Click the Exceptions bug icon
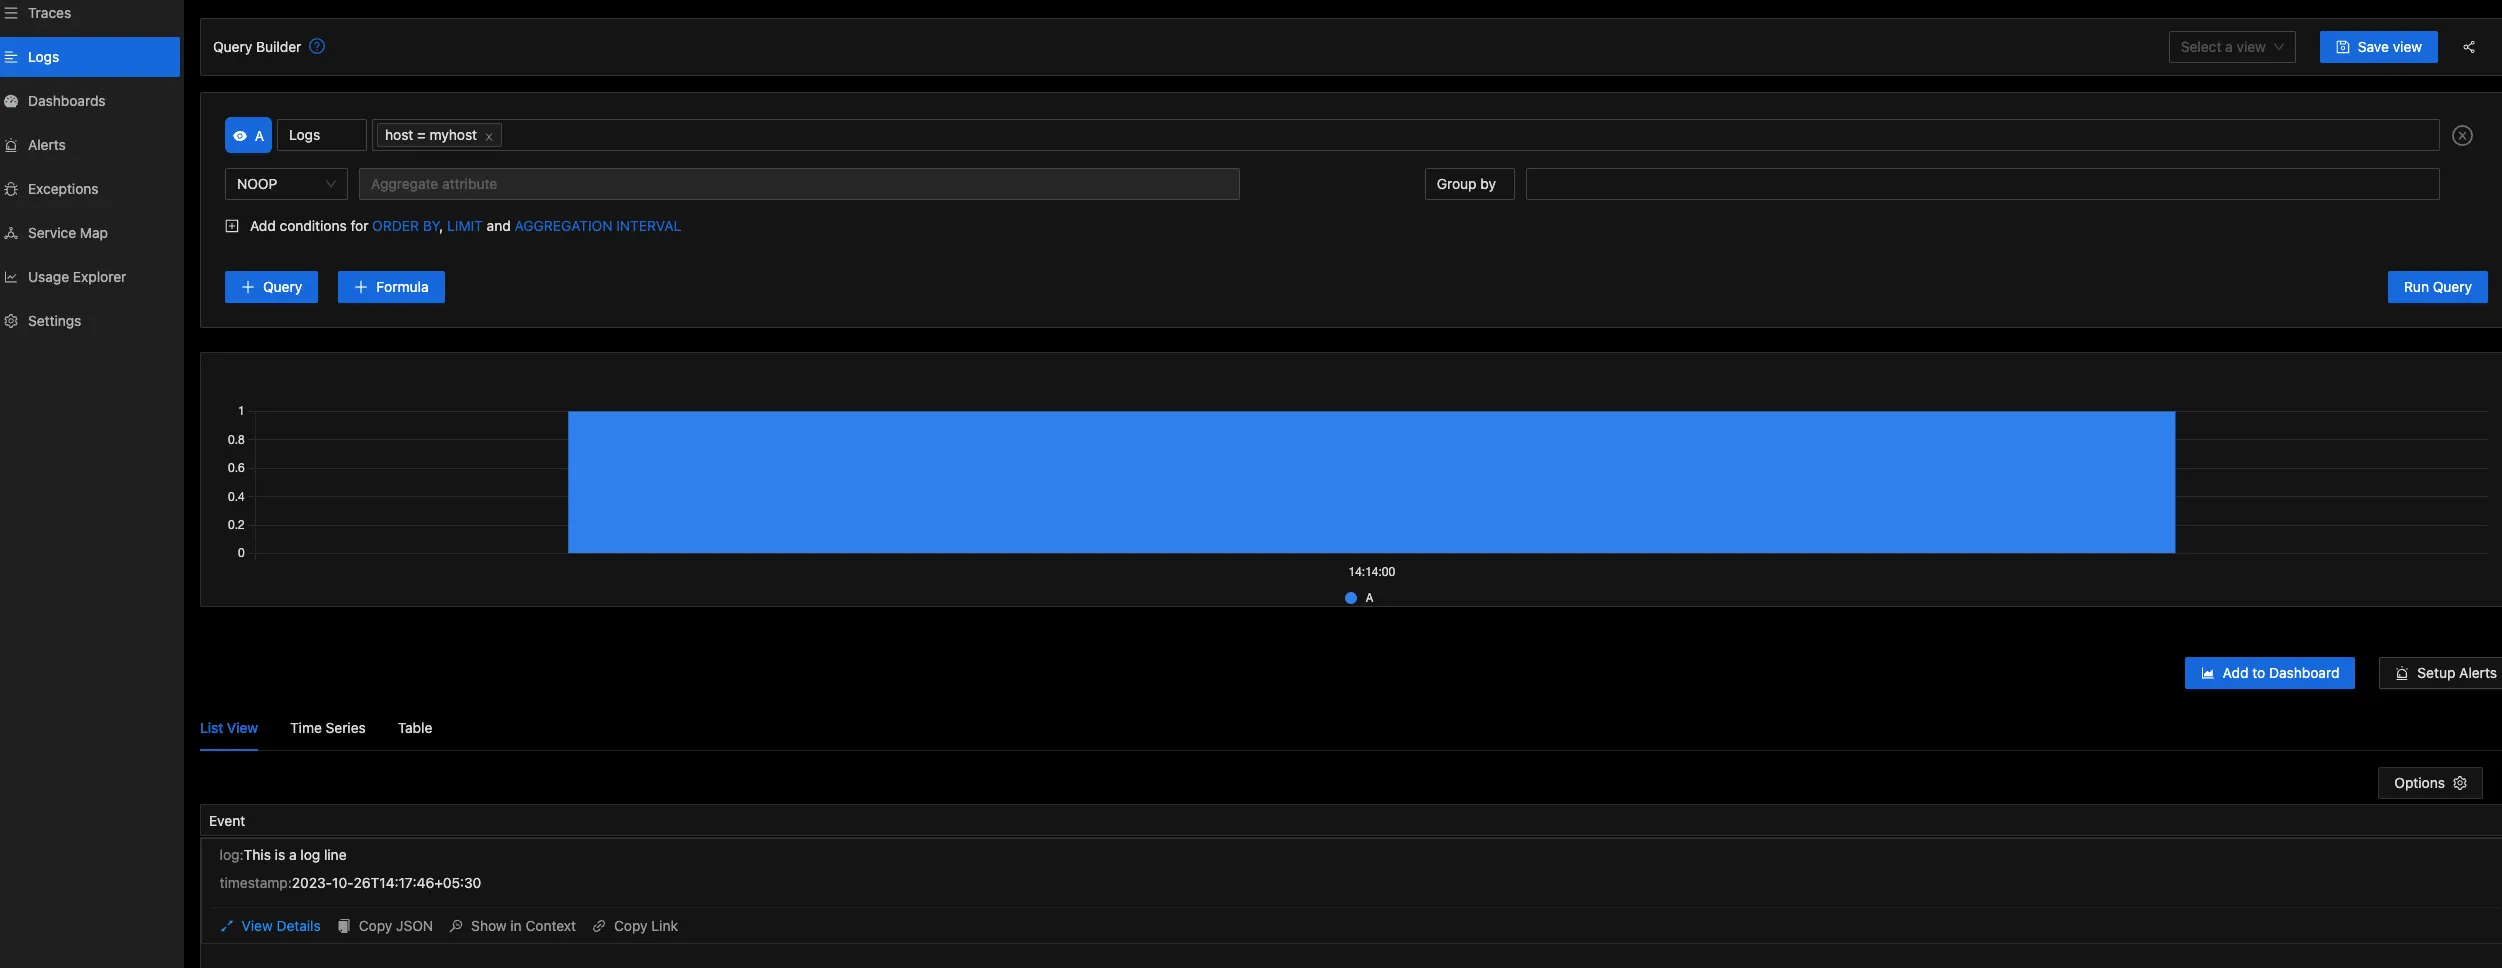 click(11, 189)
